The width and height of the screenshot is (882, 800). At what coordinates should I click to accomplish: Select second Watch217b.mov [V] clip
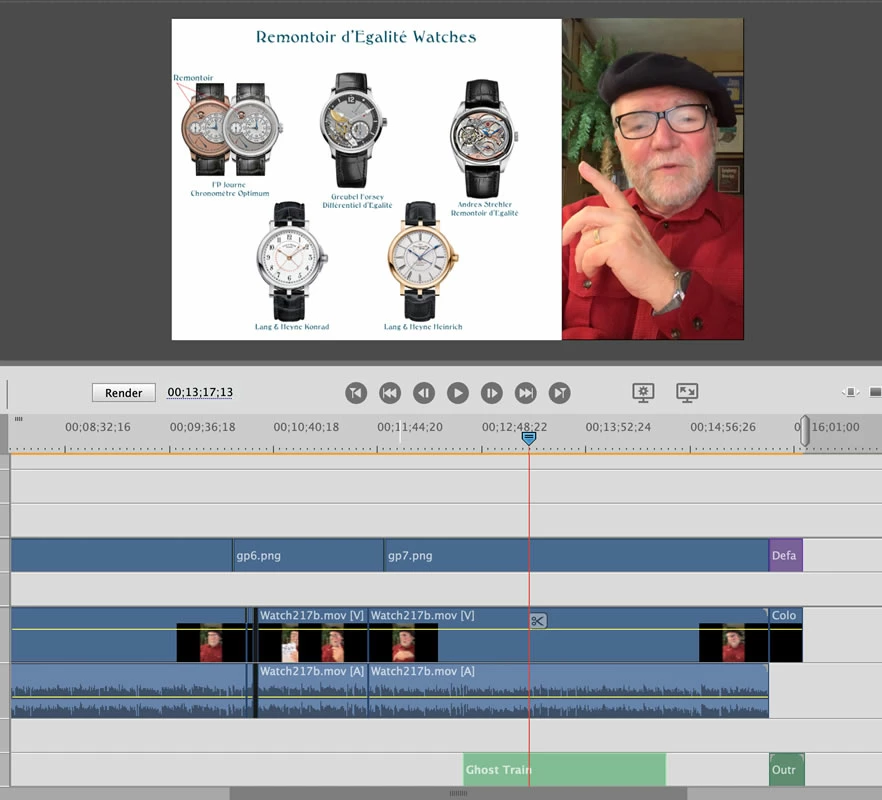568,634
